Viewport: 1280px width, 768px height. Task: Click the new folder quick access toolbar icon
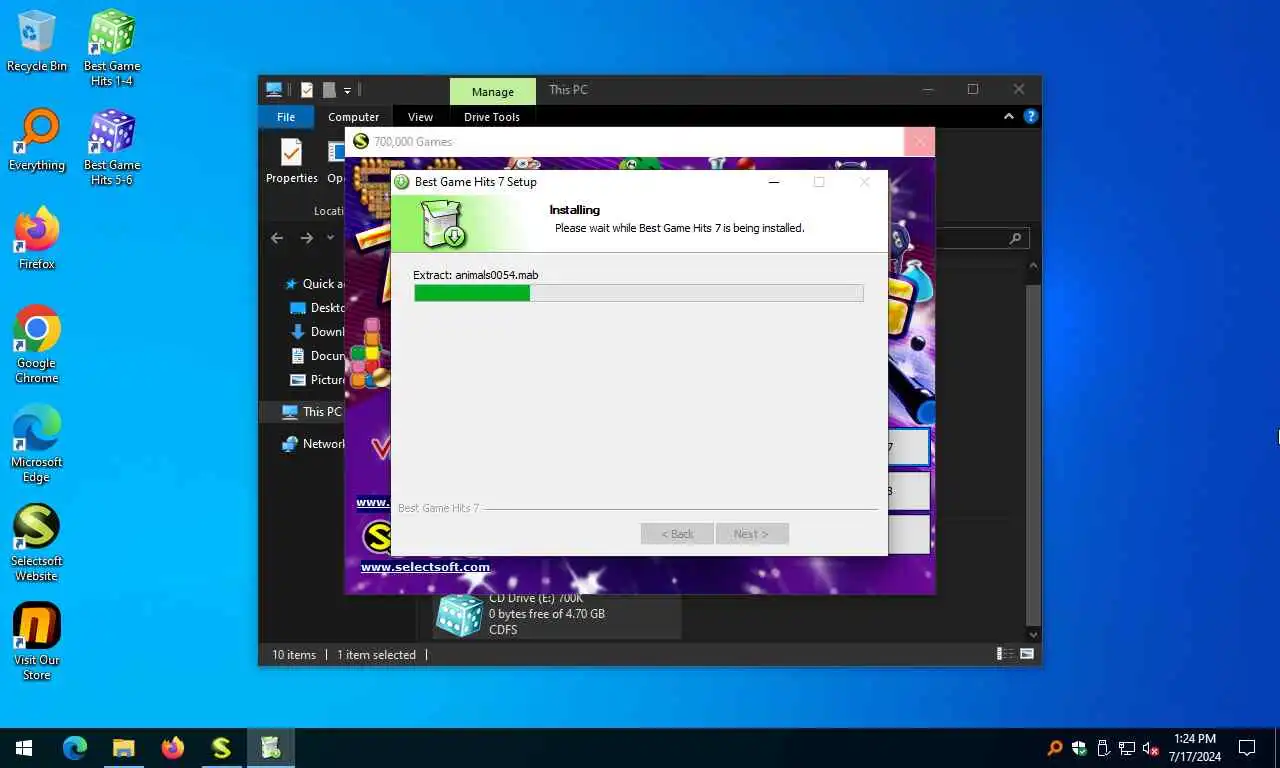tap(329, 90)
